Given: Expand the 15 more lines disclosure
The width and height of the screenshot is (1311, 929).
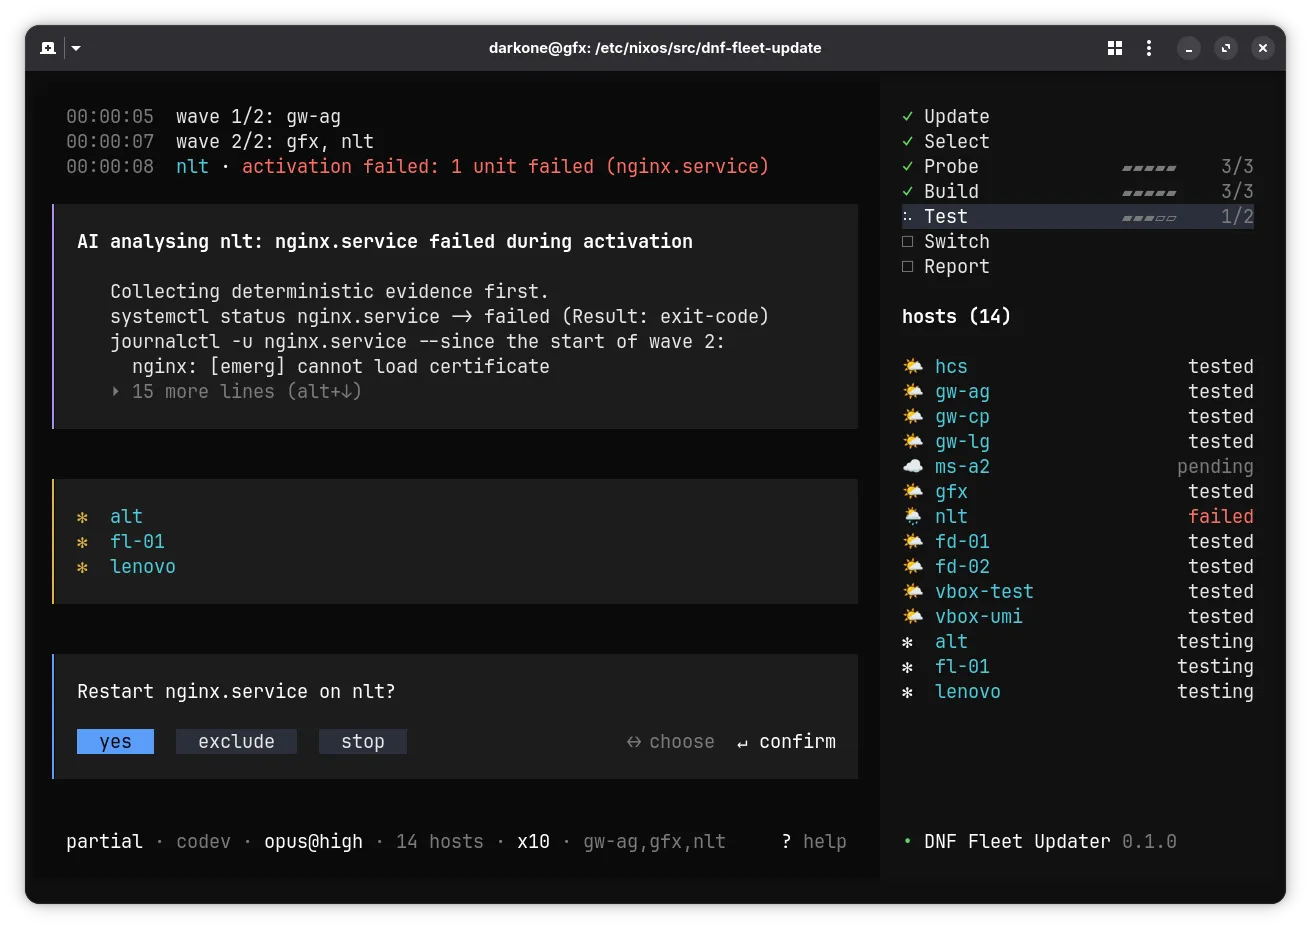Looking at the screenshot, I should 236,392.
